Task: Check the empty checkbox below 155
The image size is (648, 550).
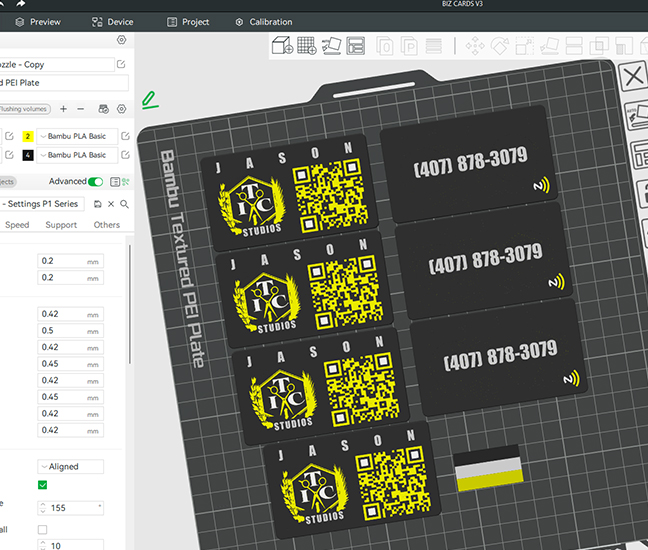Action: pyautogui.click(x=42, y=529)
